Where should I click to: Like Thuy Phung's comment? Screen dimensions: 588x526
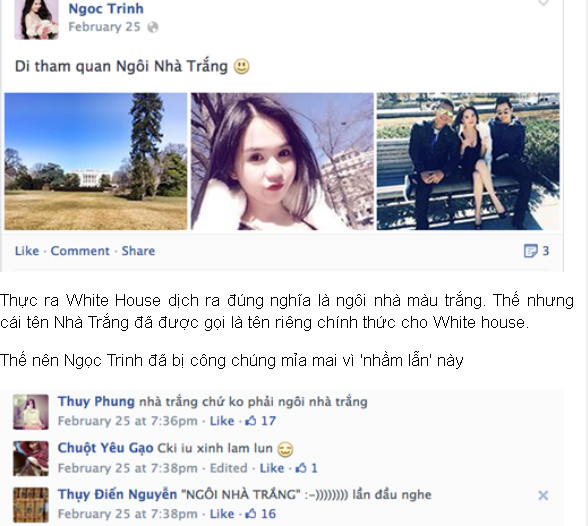222,421
